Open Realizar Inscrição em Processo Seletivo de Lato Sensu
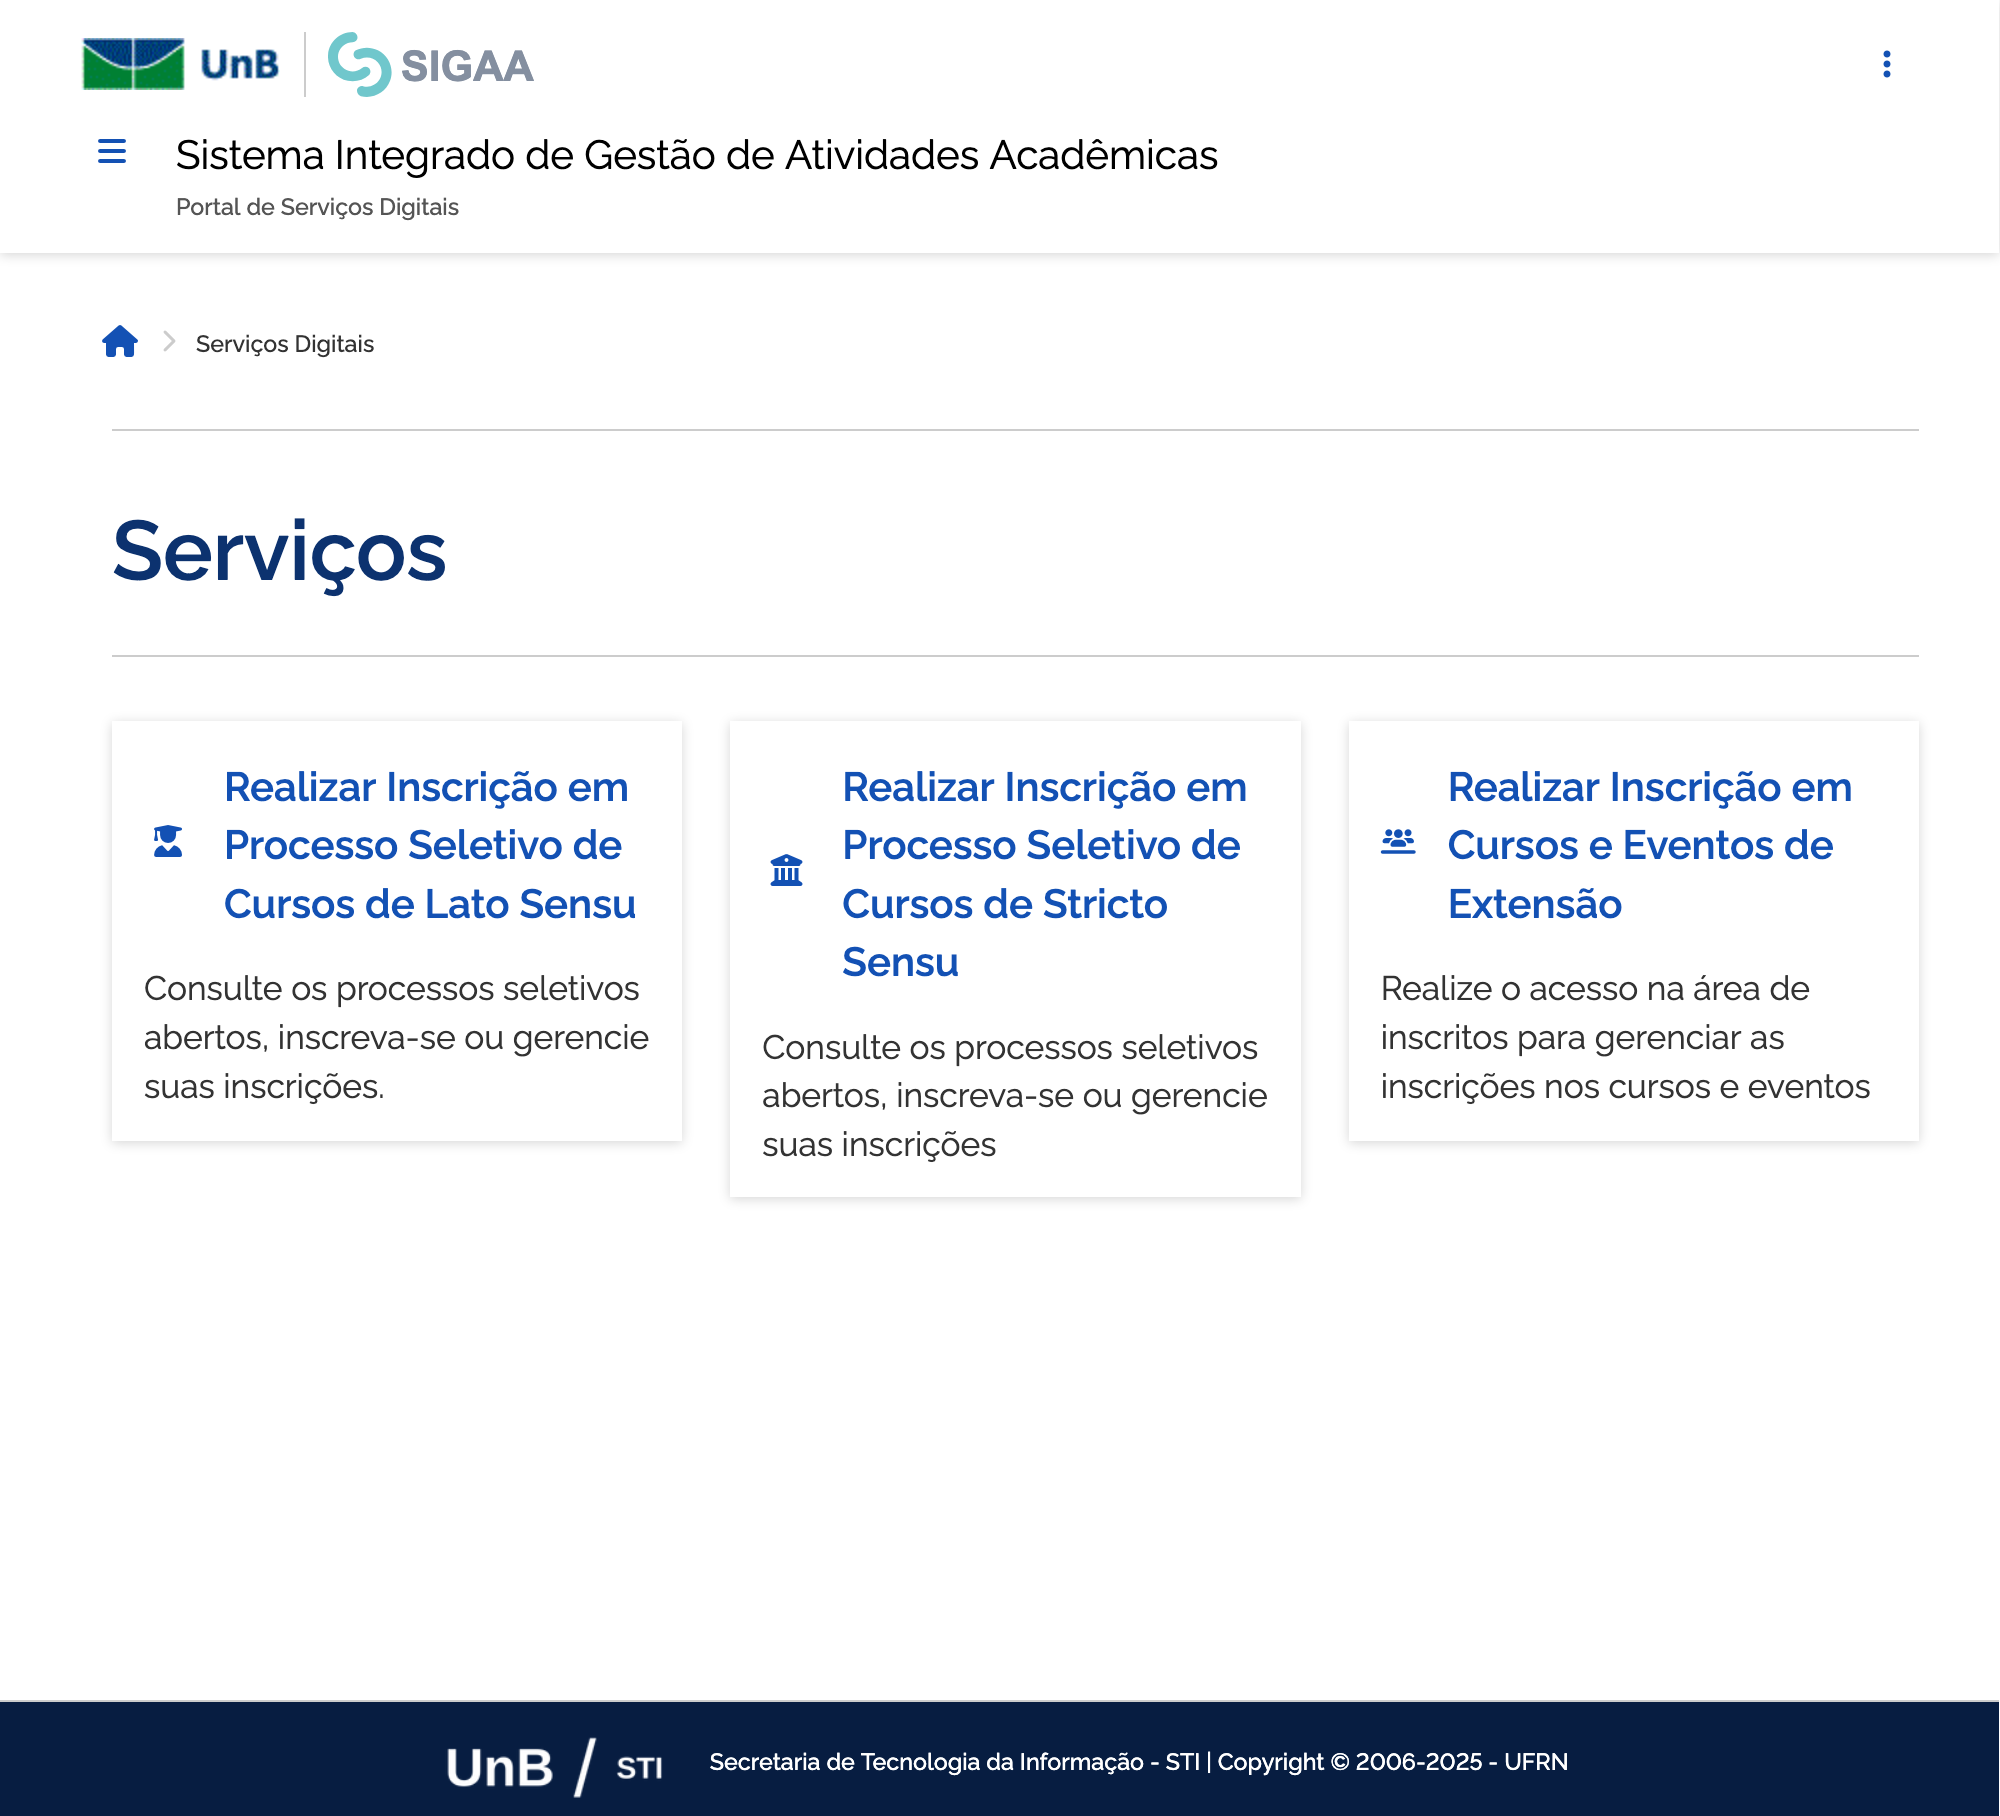This screenshot has height=1816, width=2000. pos(430,845)
